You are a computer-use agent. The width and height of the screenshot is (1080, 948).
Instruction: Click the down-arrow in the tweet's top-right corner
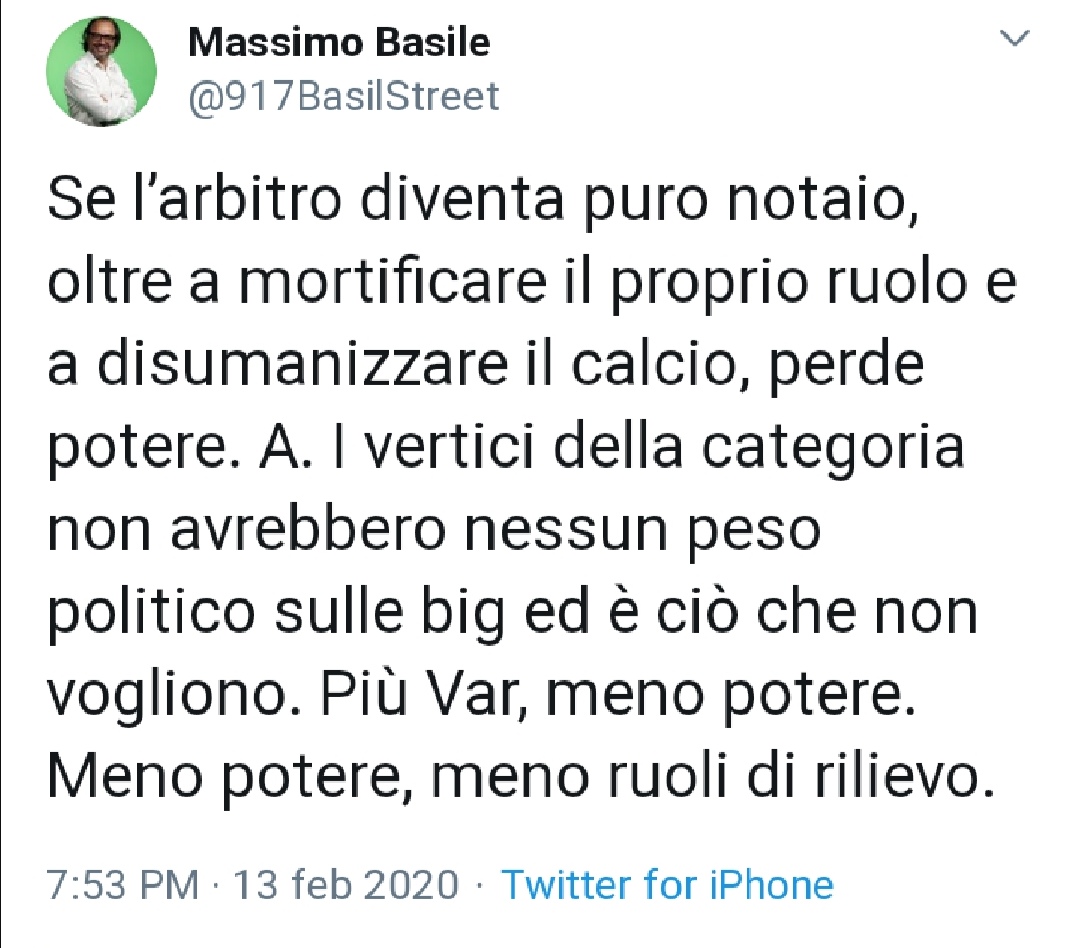tap(1017, 40)
